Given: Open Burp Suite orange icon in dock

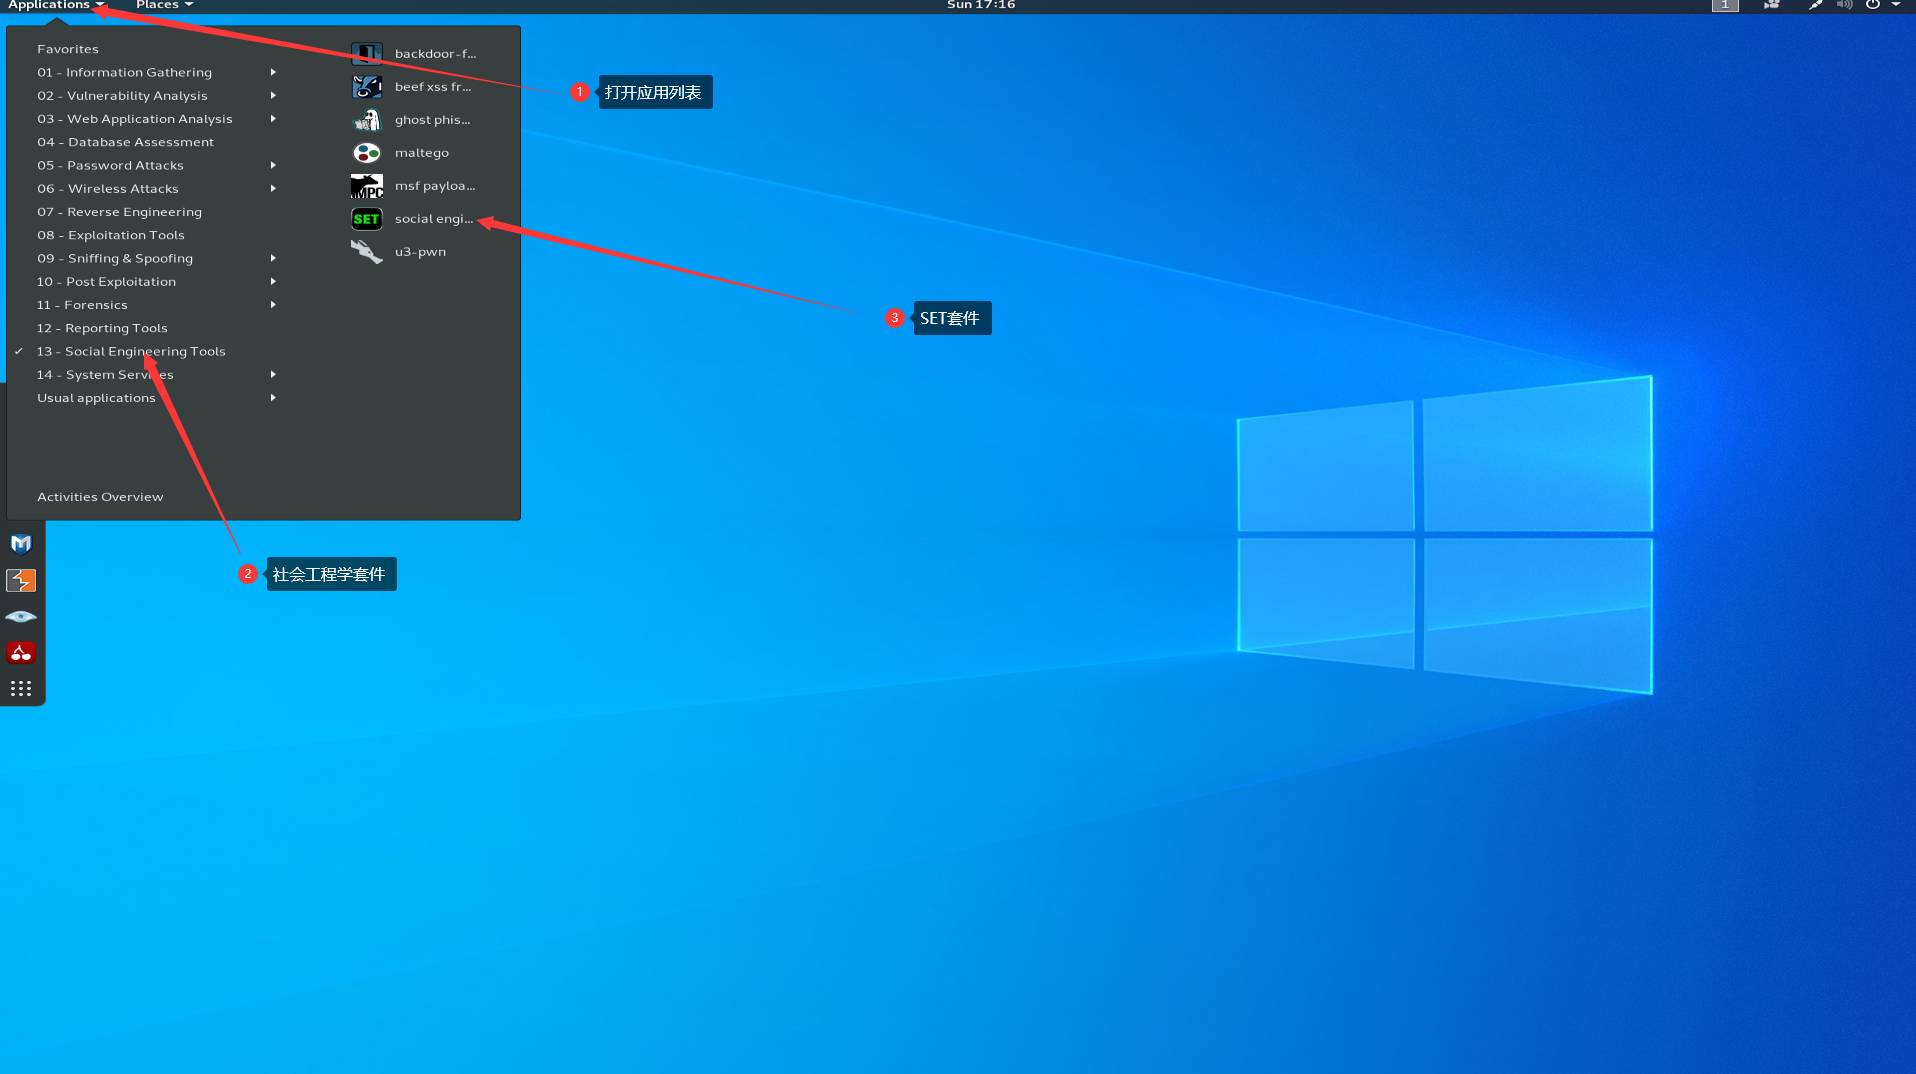Looking at the screenshot, I should (21, 580).
